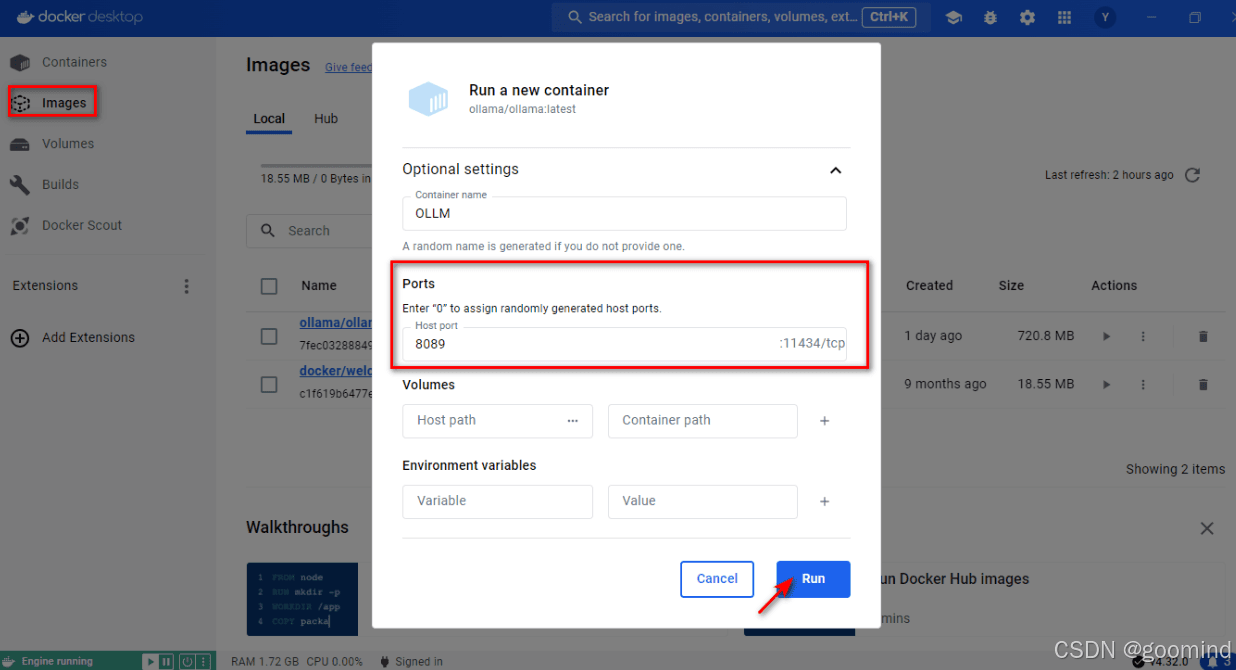The height and width of the screenshot is (670, 1236).
Task: Delete the ollama image via trash icon
Action: point(1203,336)
